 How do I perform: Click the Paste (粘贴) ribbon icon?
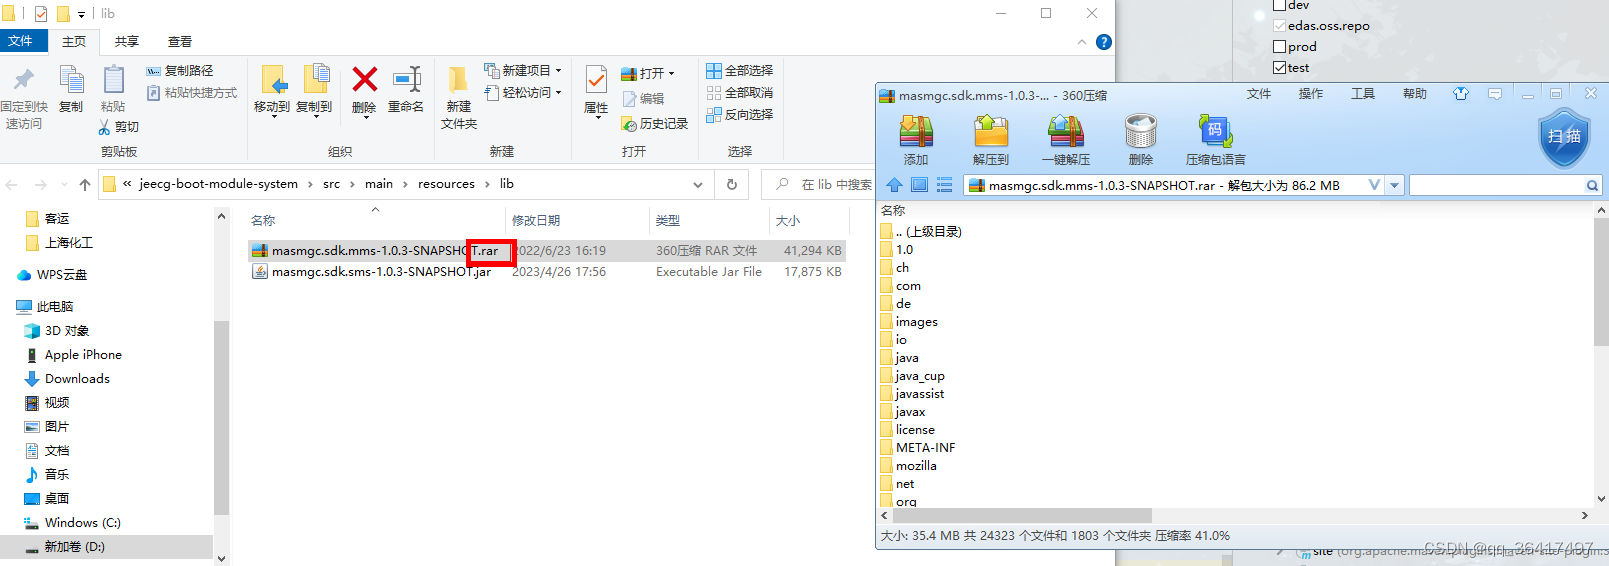click(x=113, y=80)
